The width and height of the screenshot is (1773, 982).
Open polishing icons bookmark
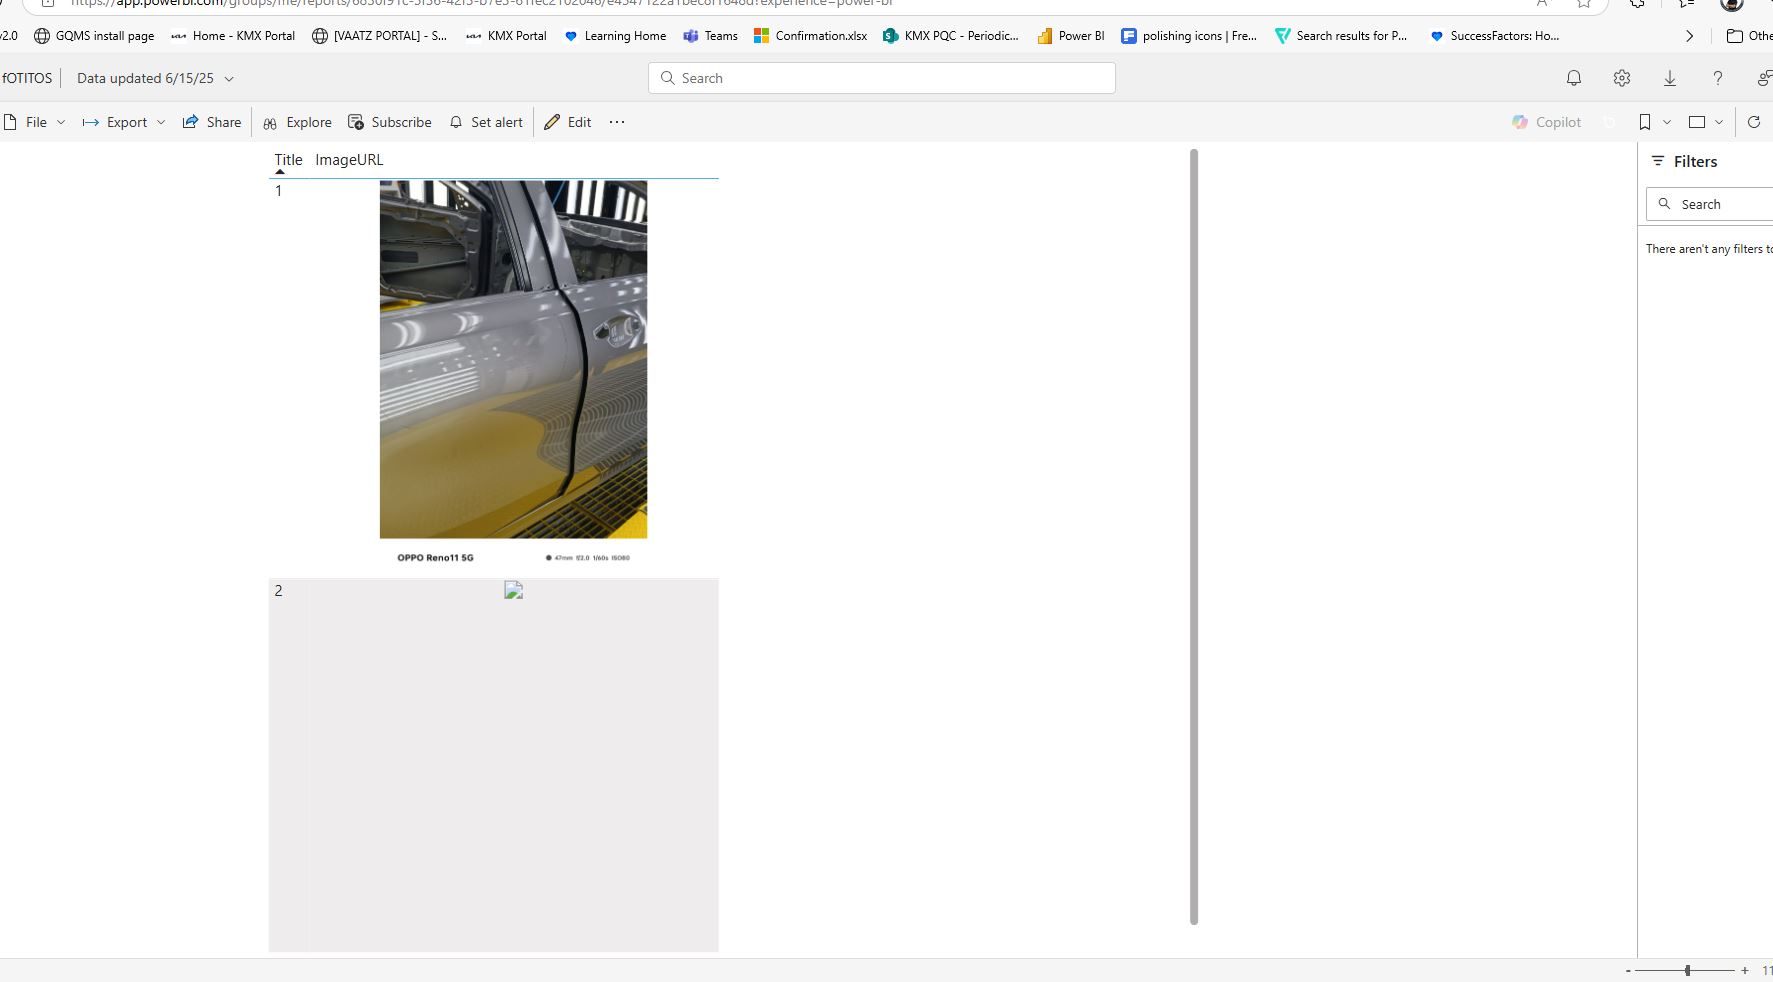tap(1189, 36)
